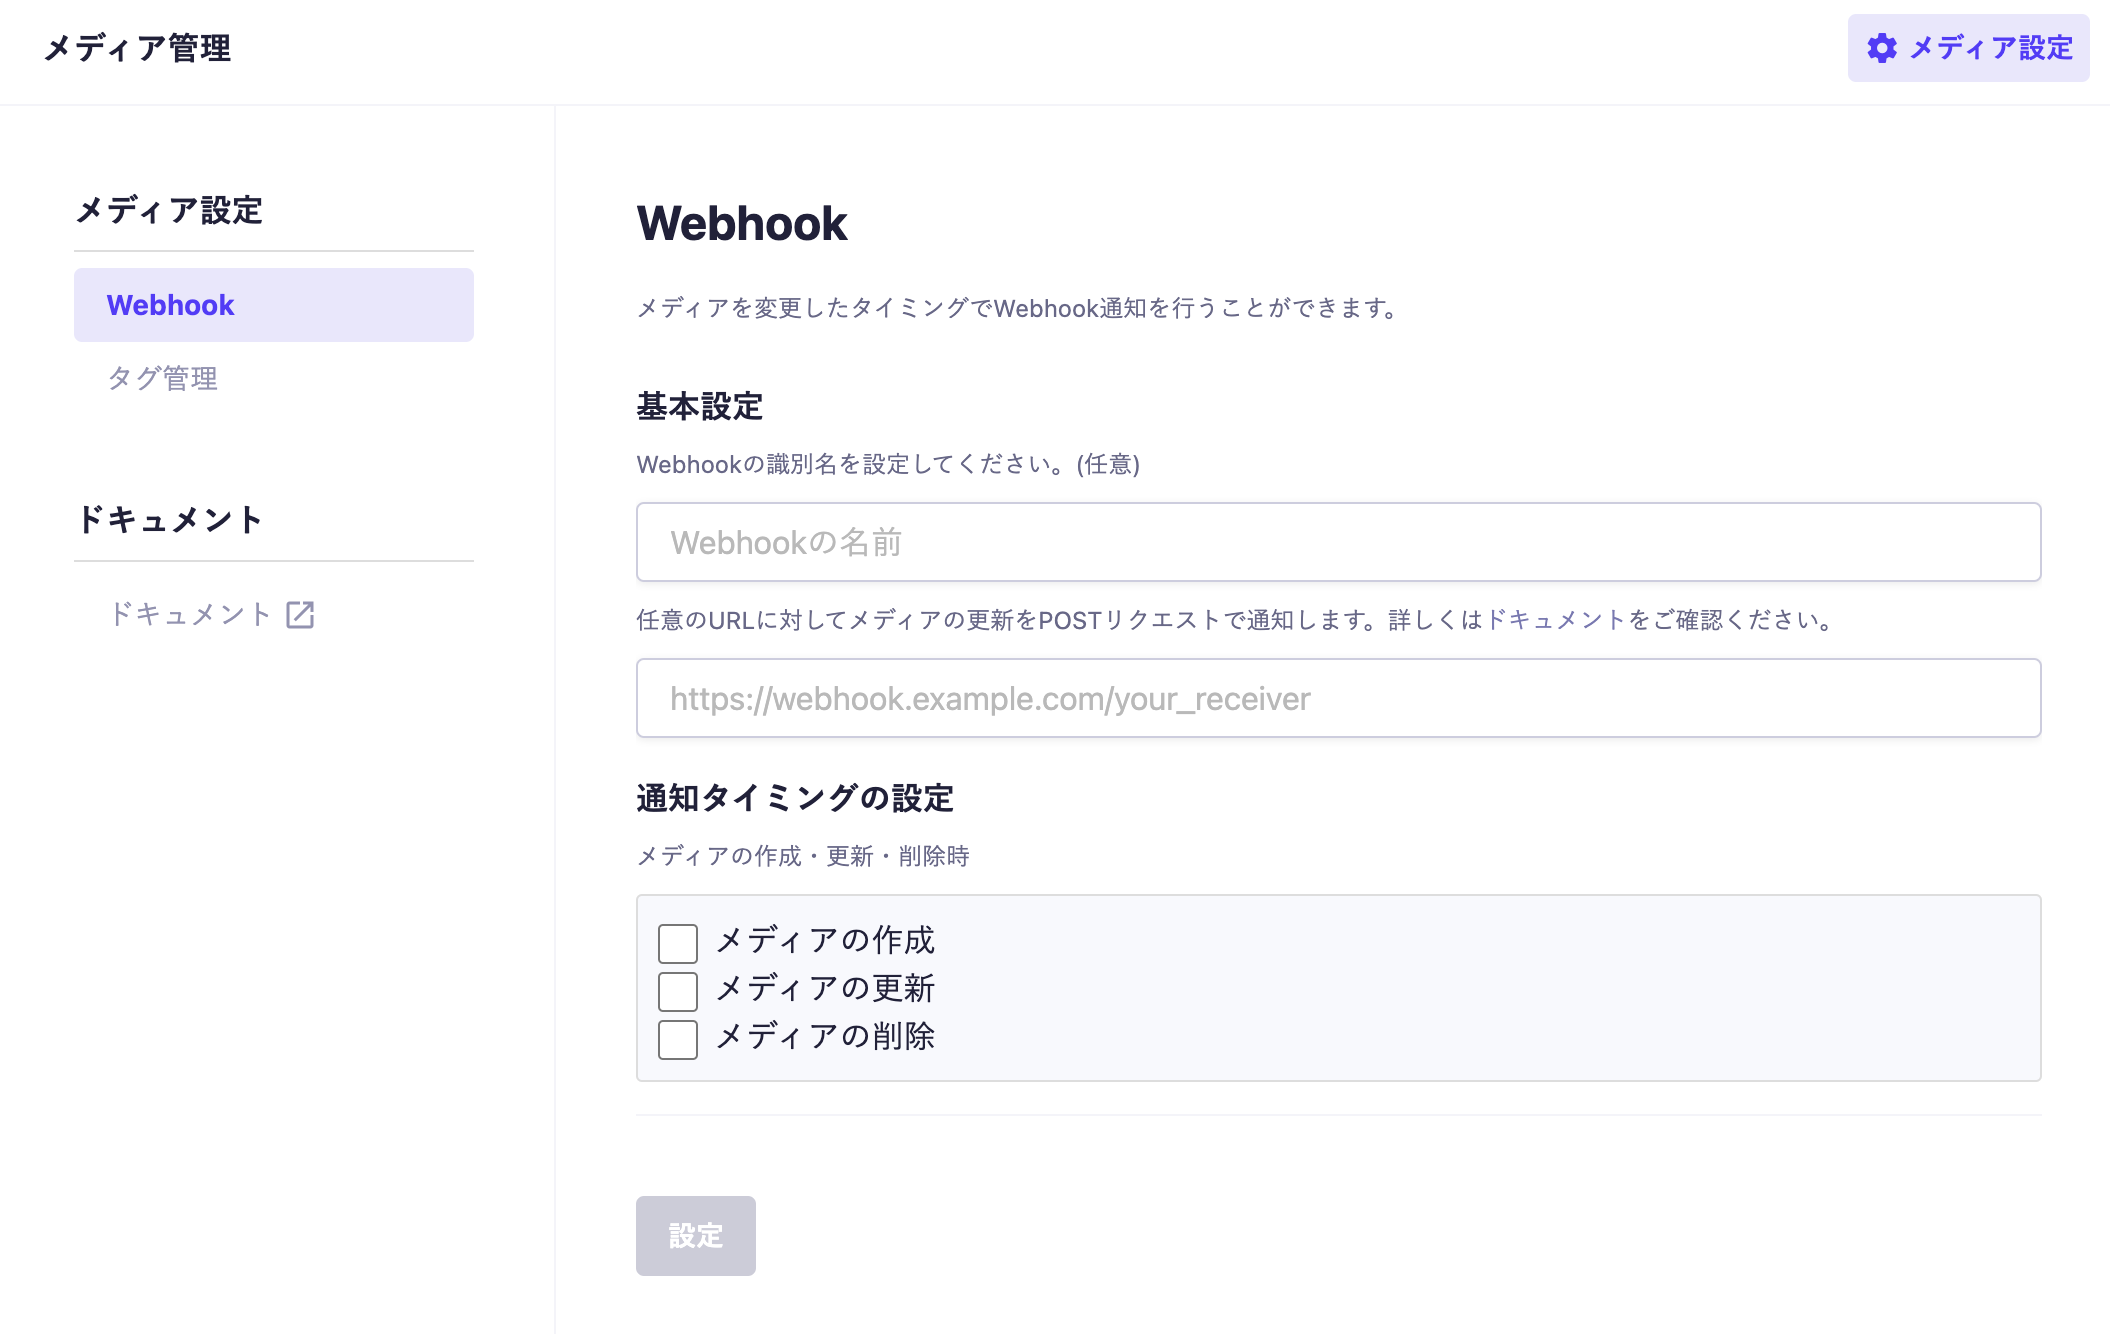Click the ドキュメント sidebar section heading

[171, 519]
